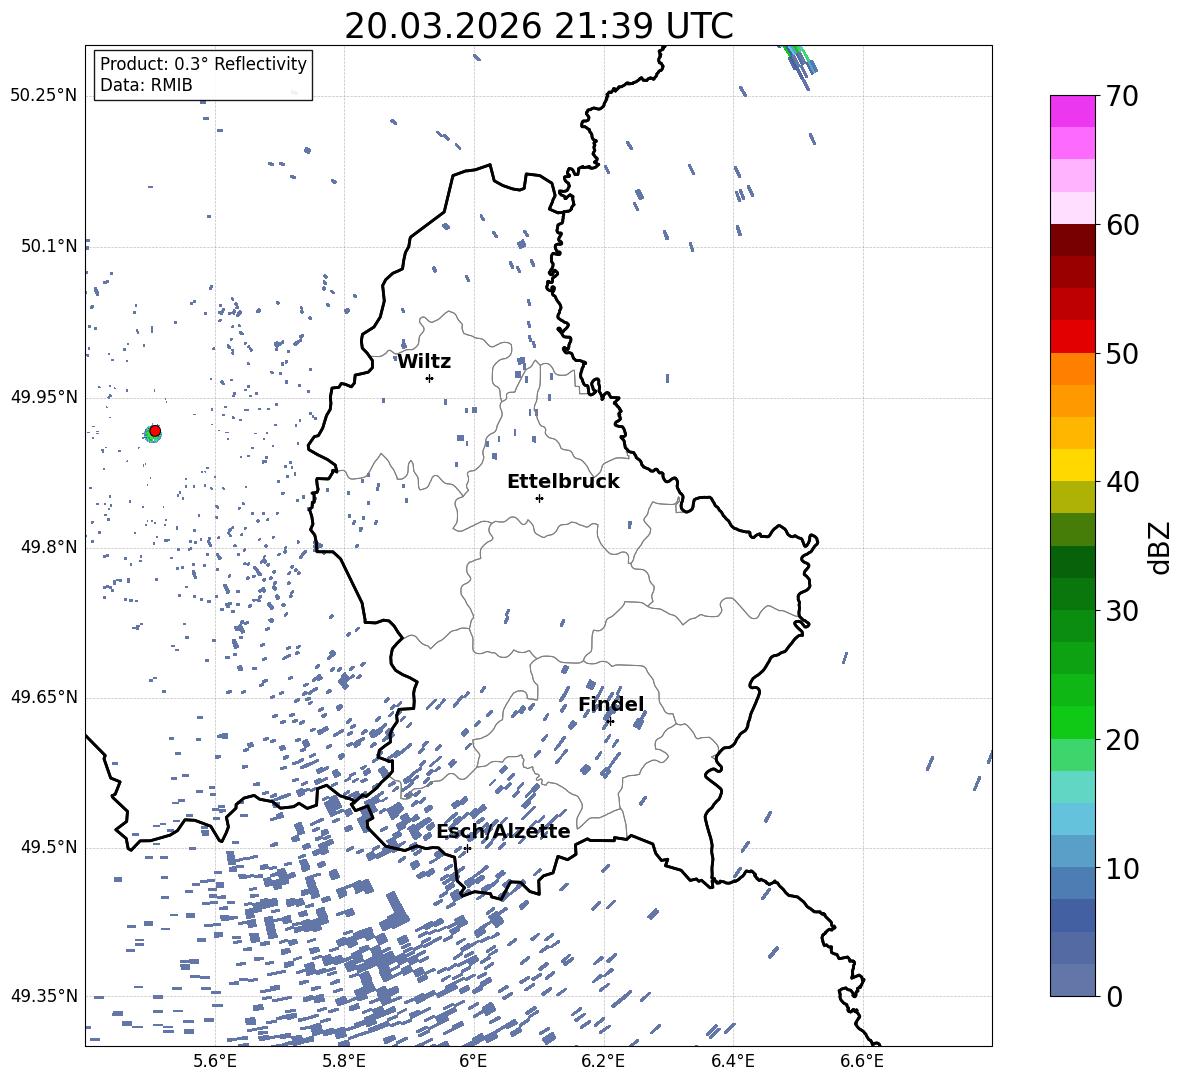Click the 49.8°N latitude label
Image resolution: width=1184 pixels, height=1081 pixels.
(x=48, y=547)
